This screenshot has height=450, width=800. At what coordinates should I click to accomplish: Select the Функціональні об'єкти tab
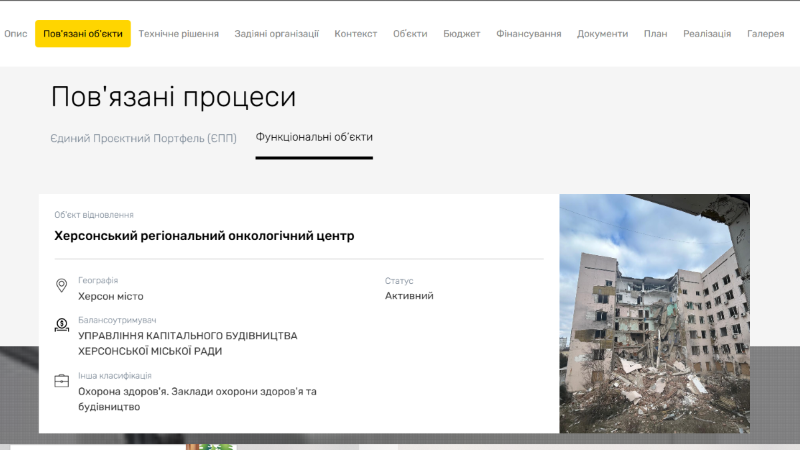click(314, 137)
